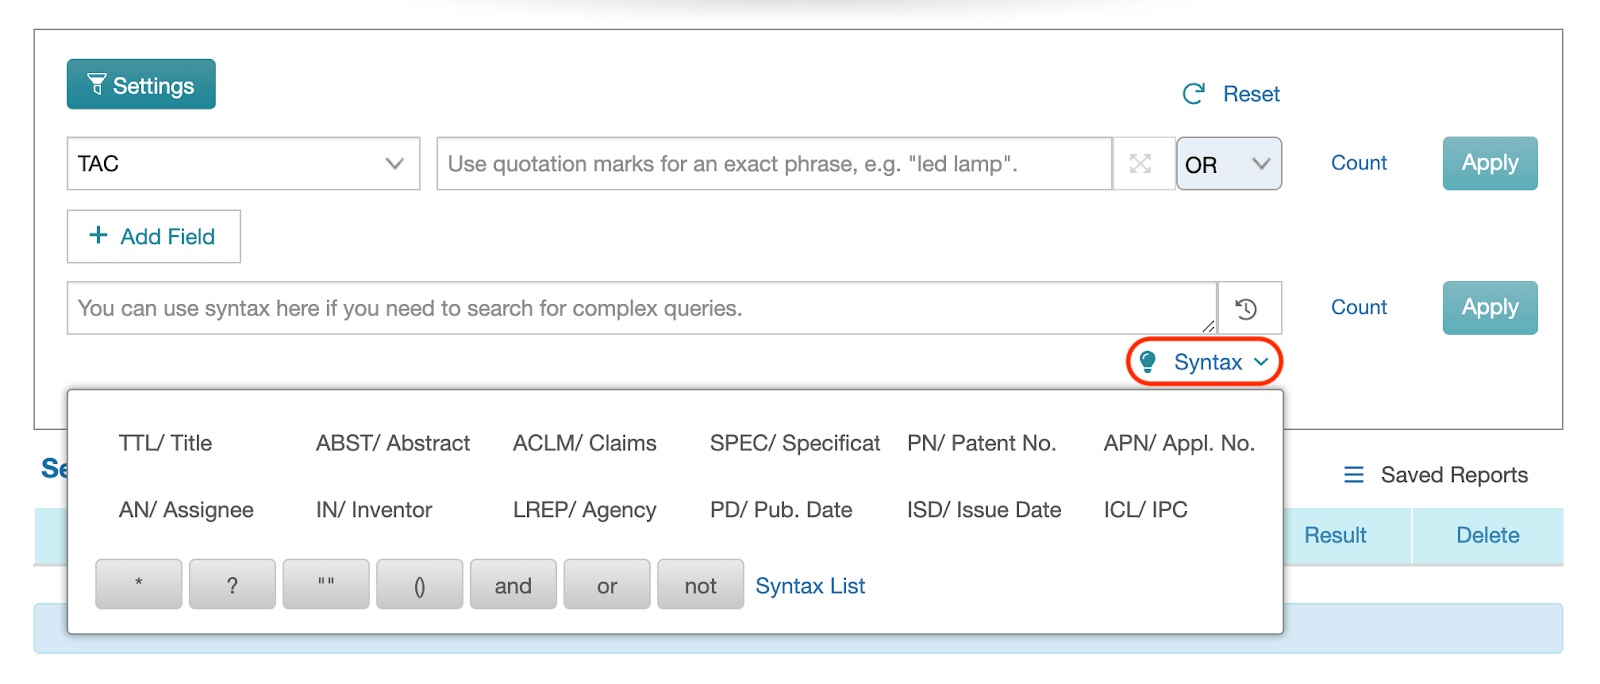This screenshot has width=1600, height=684.
Task: Click the Add Field button
Action: tap(154, 237)
